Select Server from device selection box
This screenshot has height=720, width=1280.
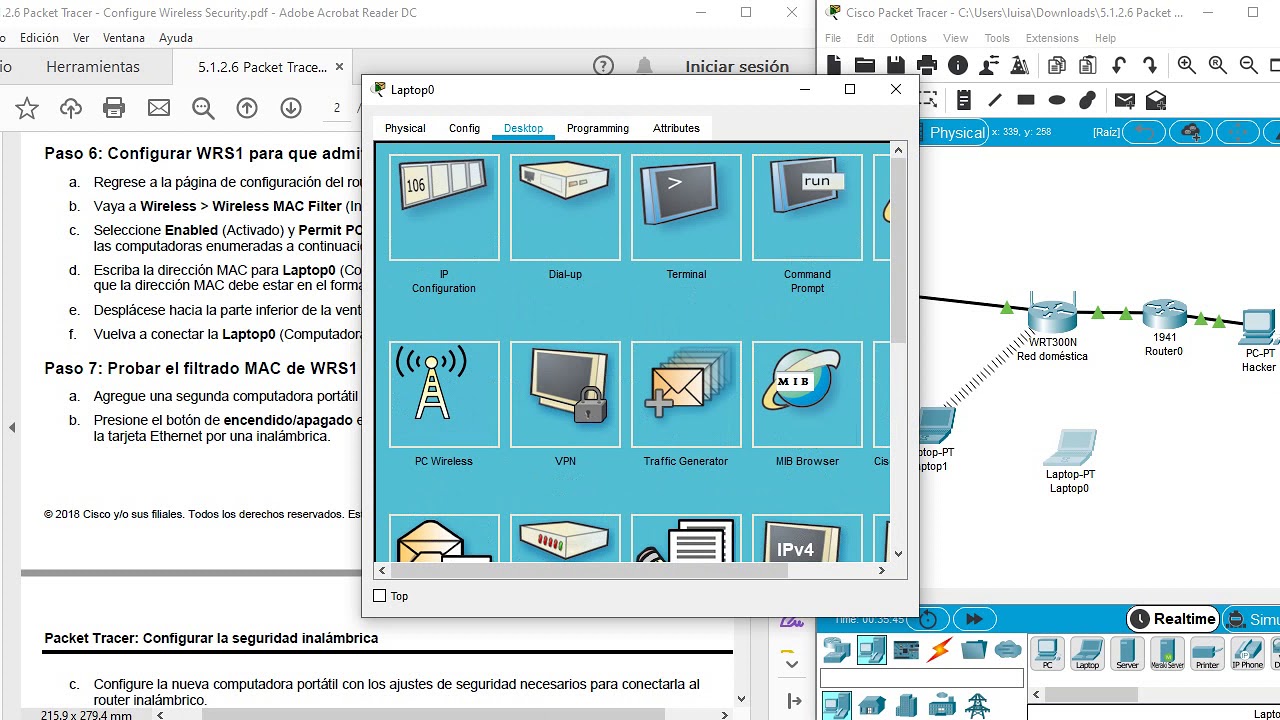[1127, 654]
